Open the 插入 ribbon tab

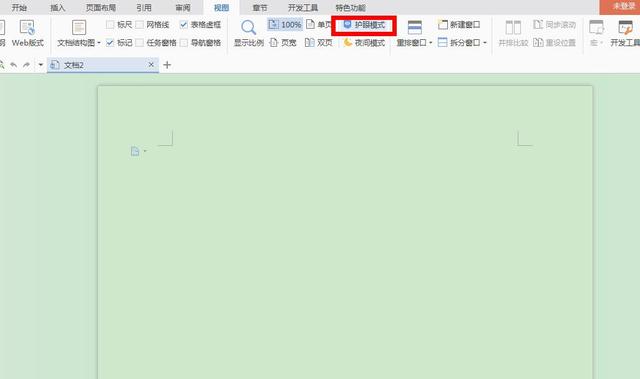58,7
